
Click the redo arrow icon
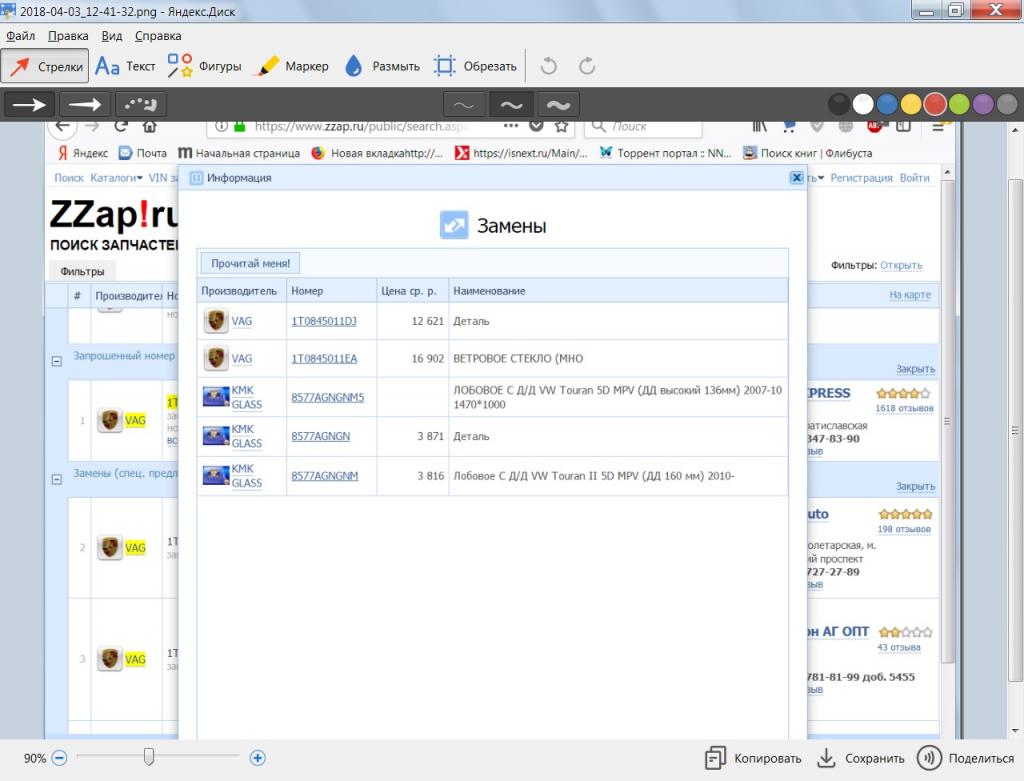[587, 66]
